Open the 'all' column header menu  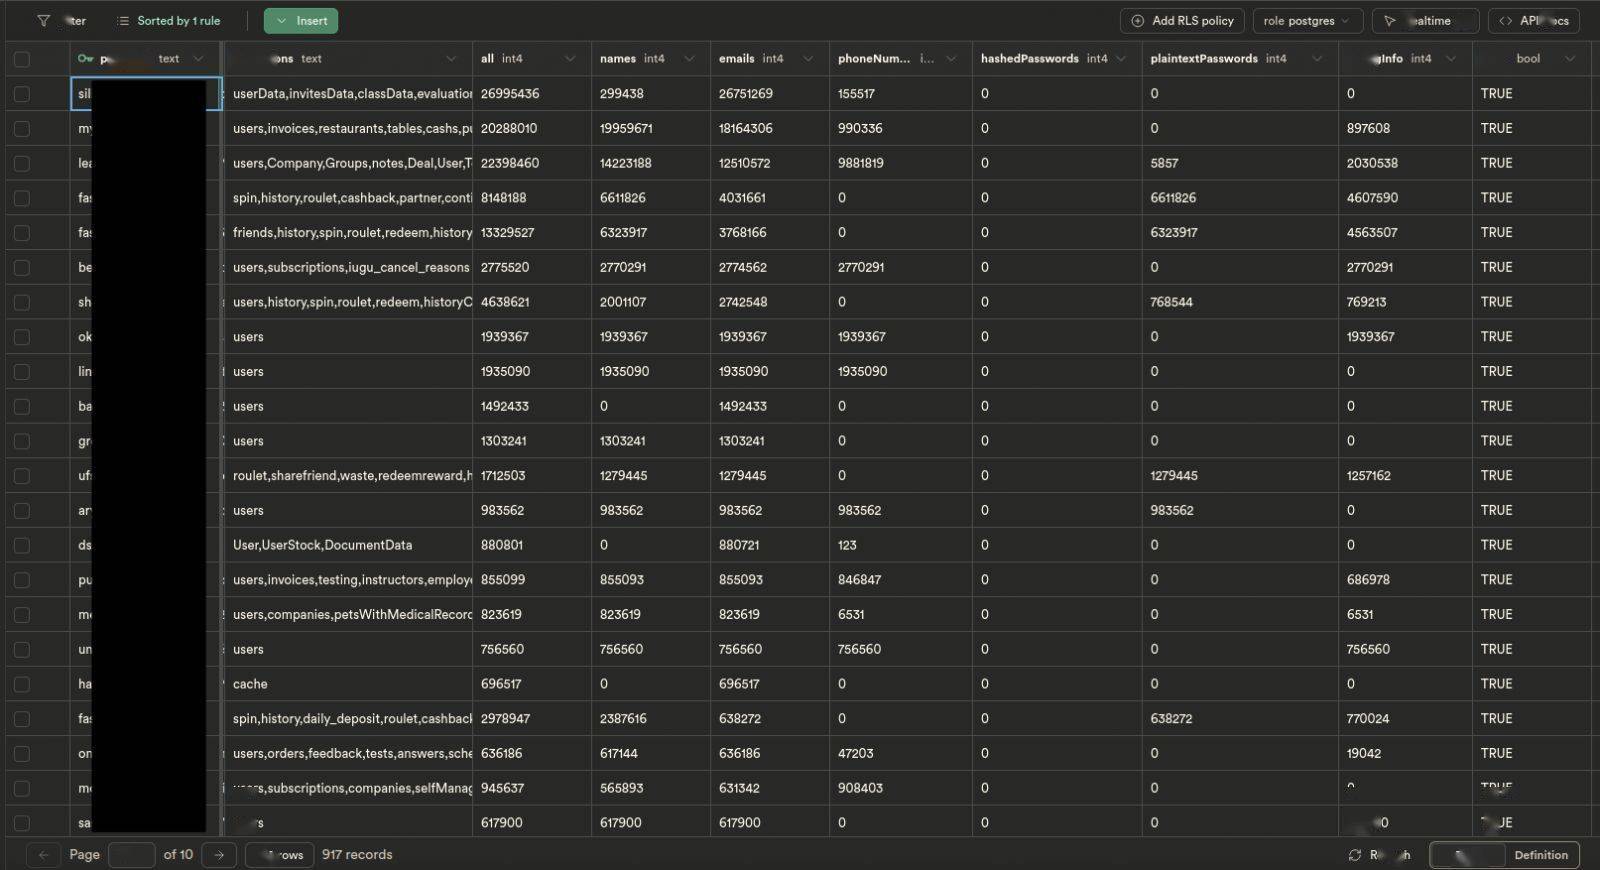coord(570,59)
